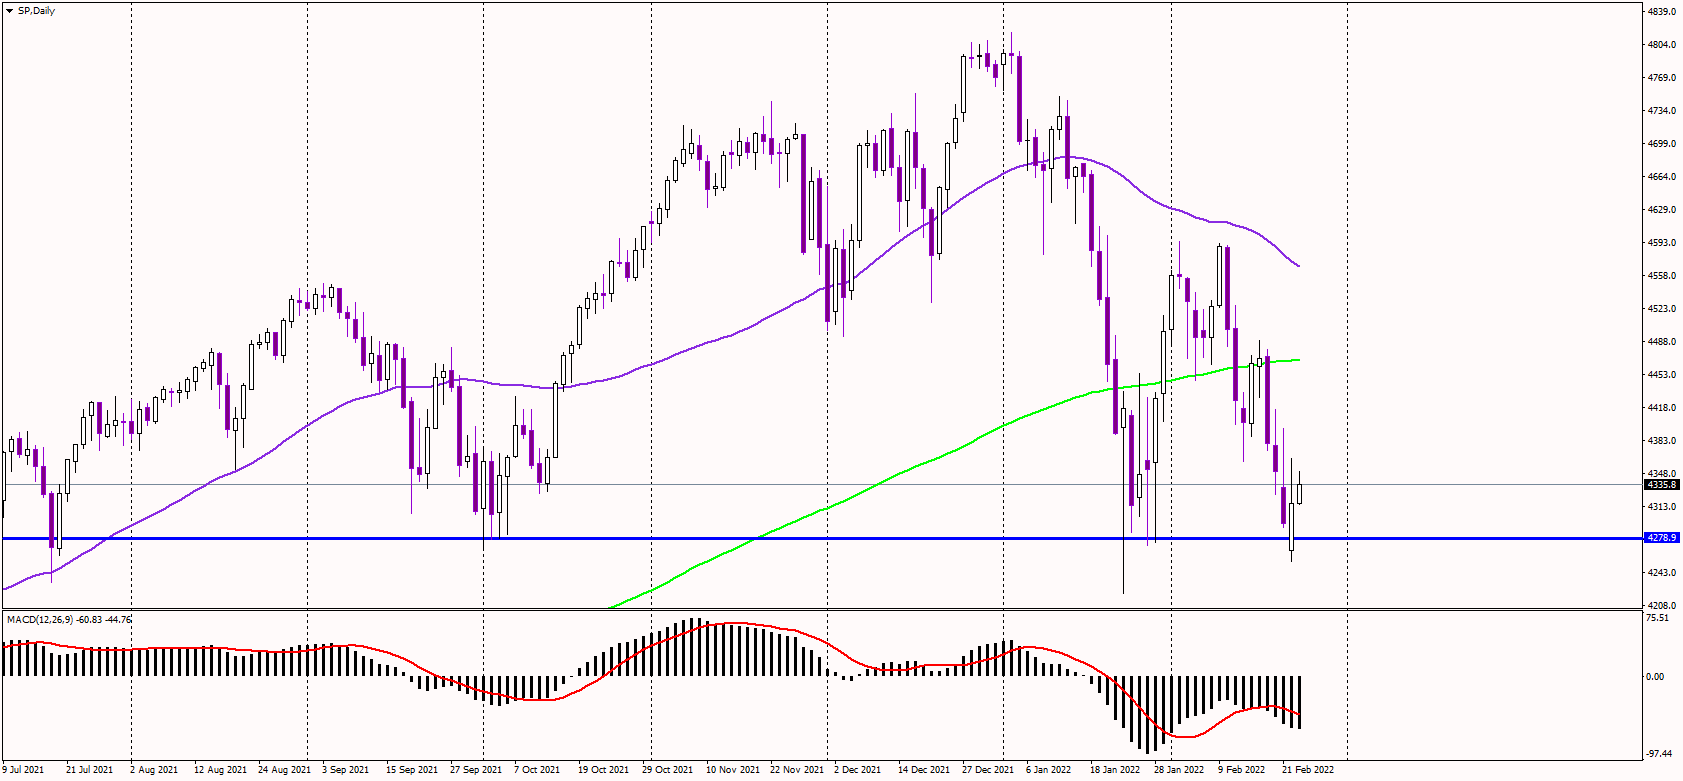Click the 4839.0 price scale label

pos(1662,12)
